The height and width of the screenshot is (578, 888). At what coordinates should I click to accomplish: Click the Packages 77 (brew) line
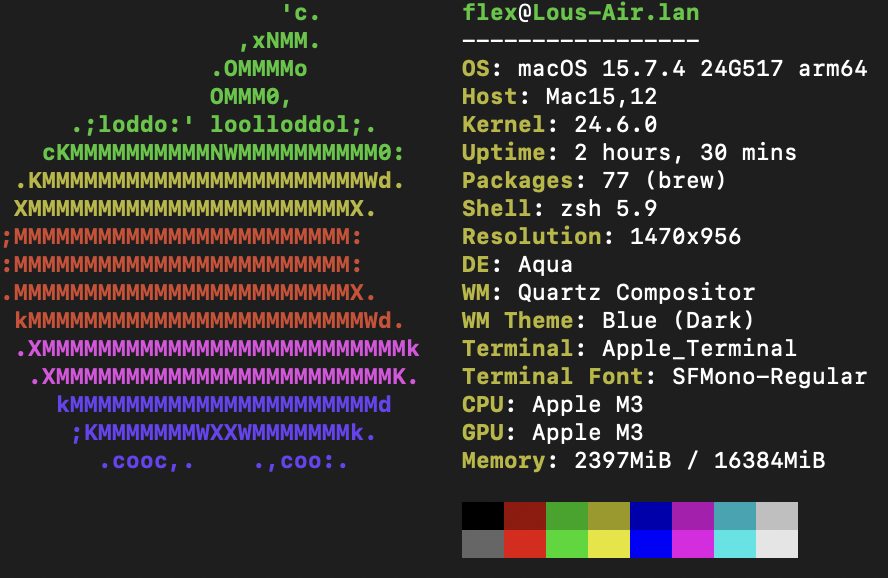(x=594, y=181)
